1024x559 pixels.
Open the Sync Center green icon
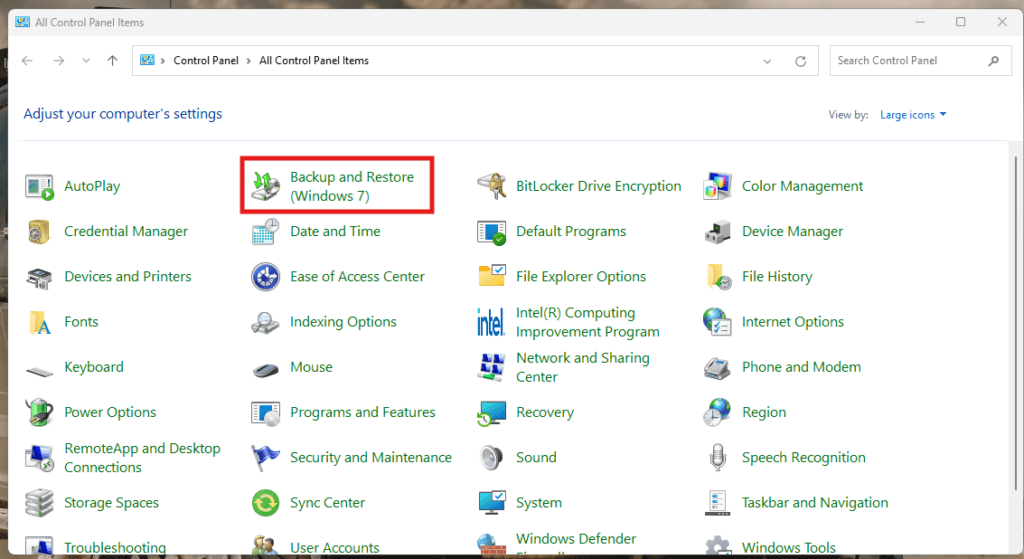click(x=266, y=503)
